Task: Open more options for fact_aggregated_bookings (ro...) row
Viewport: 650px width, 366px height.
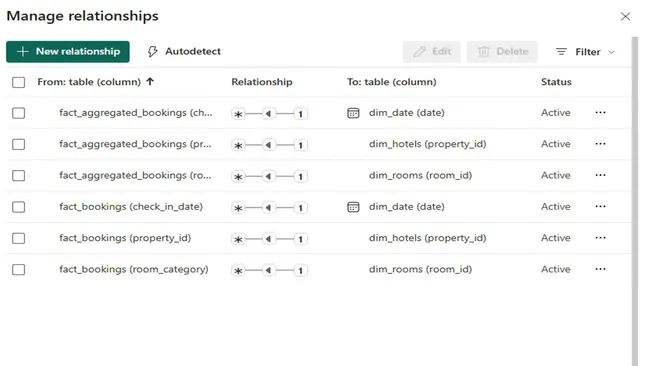Action: (x=600, y=175)
